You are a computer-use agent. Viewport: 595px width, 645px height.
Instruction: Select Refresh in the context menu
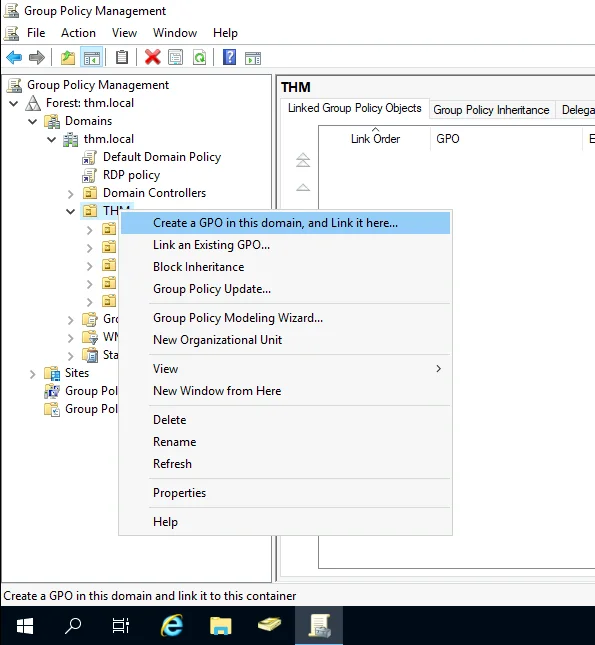pyautogui.click(x=286, y=464)
